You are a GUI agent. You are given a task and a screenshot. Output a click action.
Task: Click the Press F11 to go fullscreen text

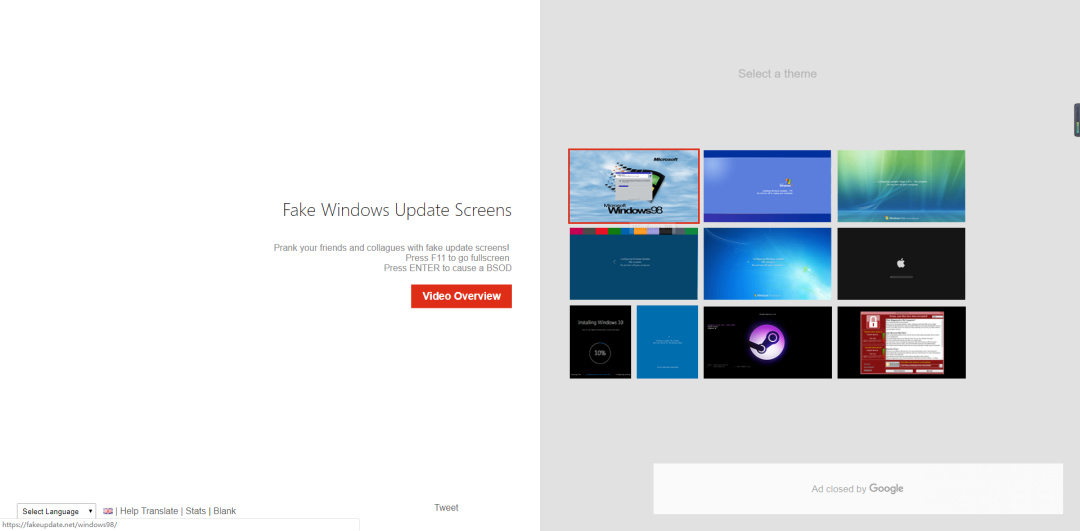457,258
